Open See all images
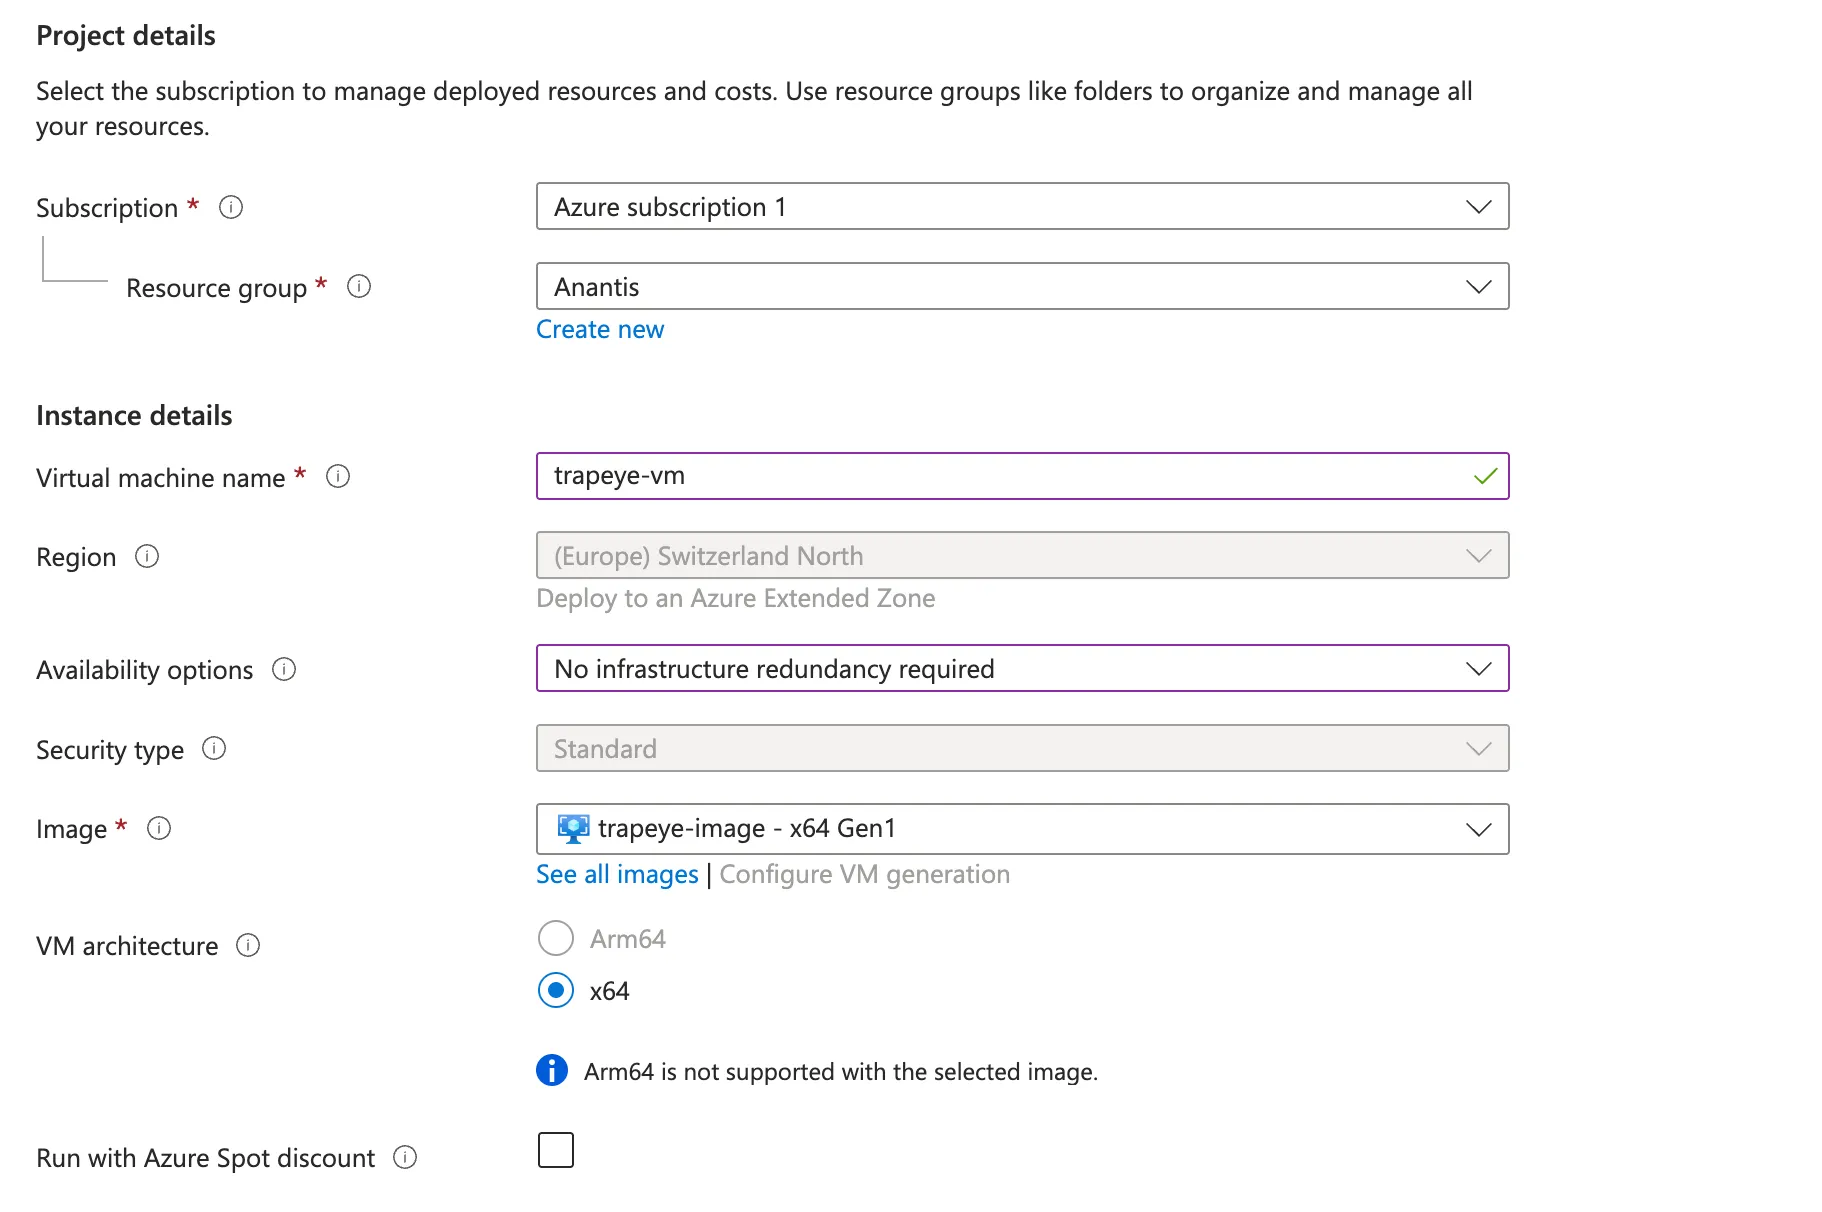 tap(616, 873)
